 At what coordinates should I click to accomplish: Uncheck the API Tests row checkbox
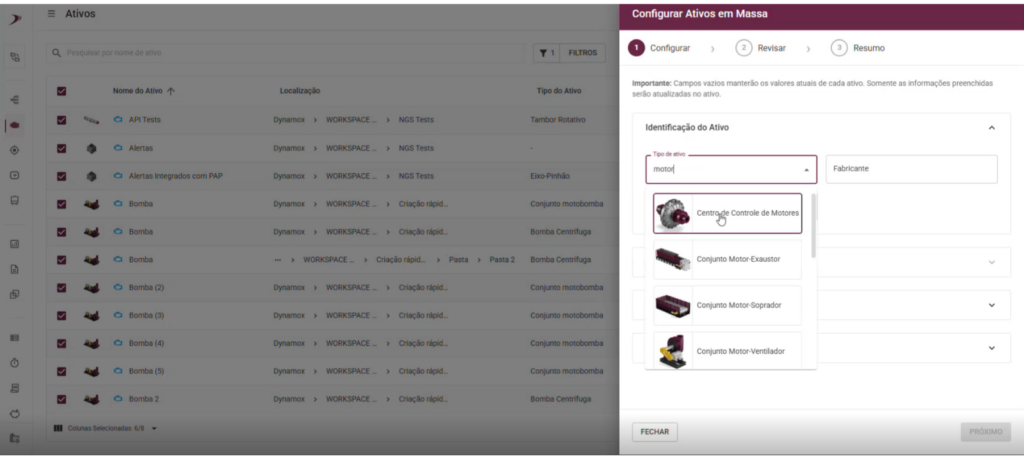pyautogui.click(x=61, y=120)
